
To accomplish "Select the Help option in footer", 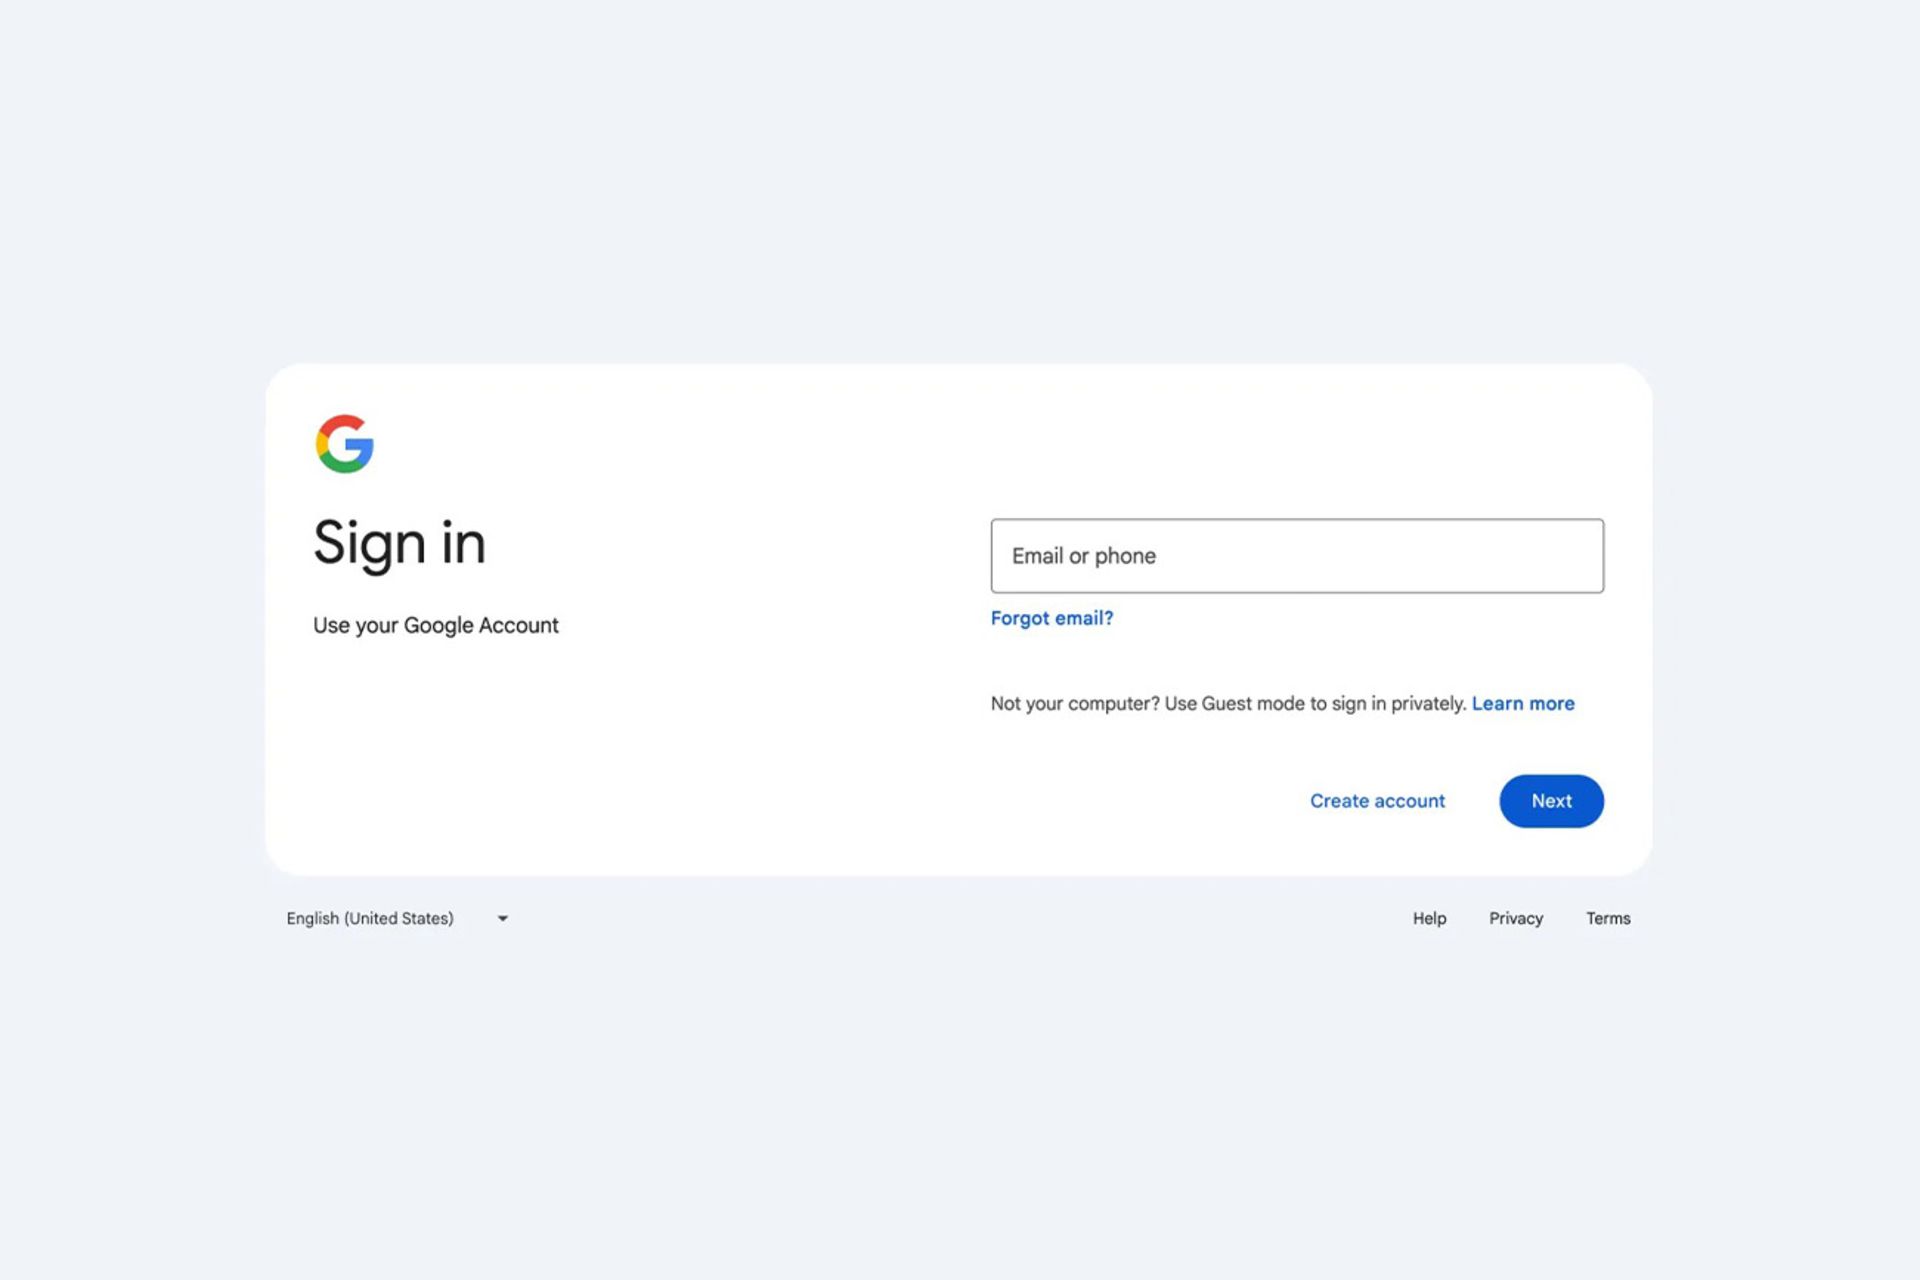I will 1429,917.
